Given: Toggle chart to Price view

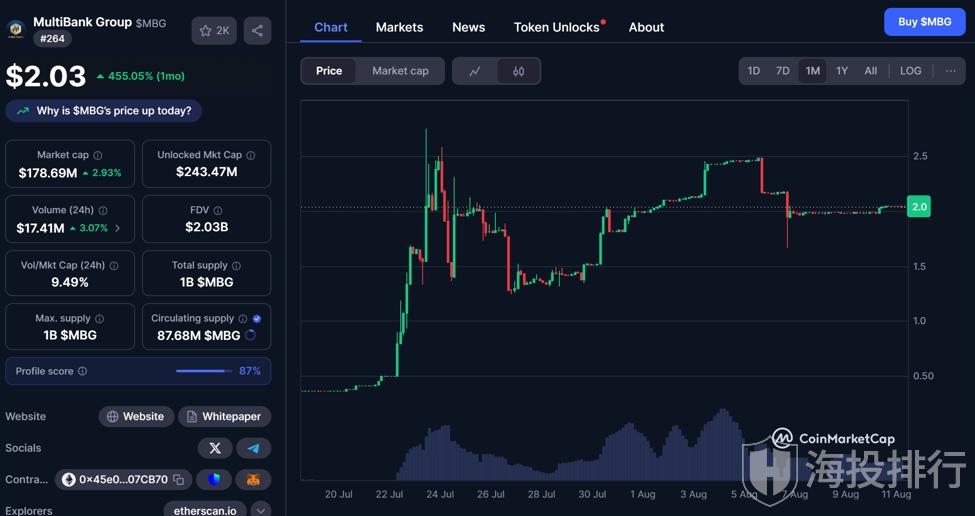Looking at the screenshot, I should point(329,71).
